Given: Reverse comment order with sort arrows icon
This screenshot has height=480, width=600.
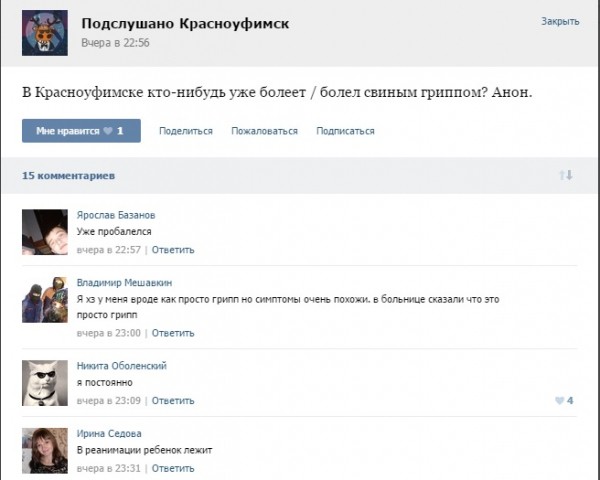Looking at the screenshot, I should [x=566, y=175].
